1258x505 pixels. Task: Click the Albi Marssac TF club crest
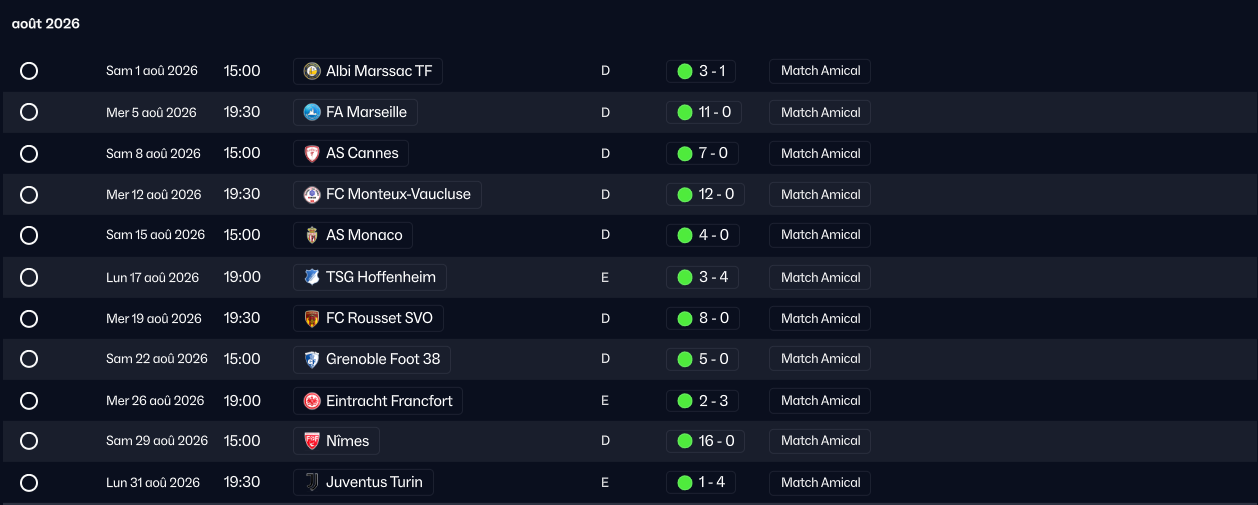312,71
